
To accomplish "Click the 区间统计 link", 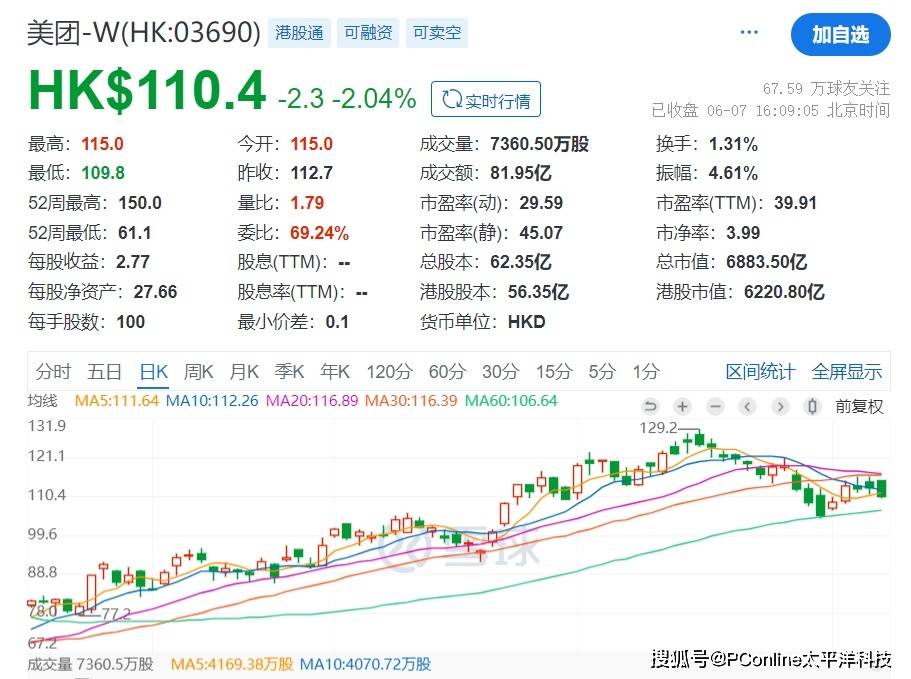I will pos(760,372).
